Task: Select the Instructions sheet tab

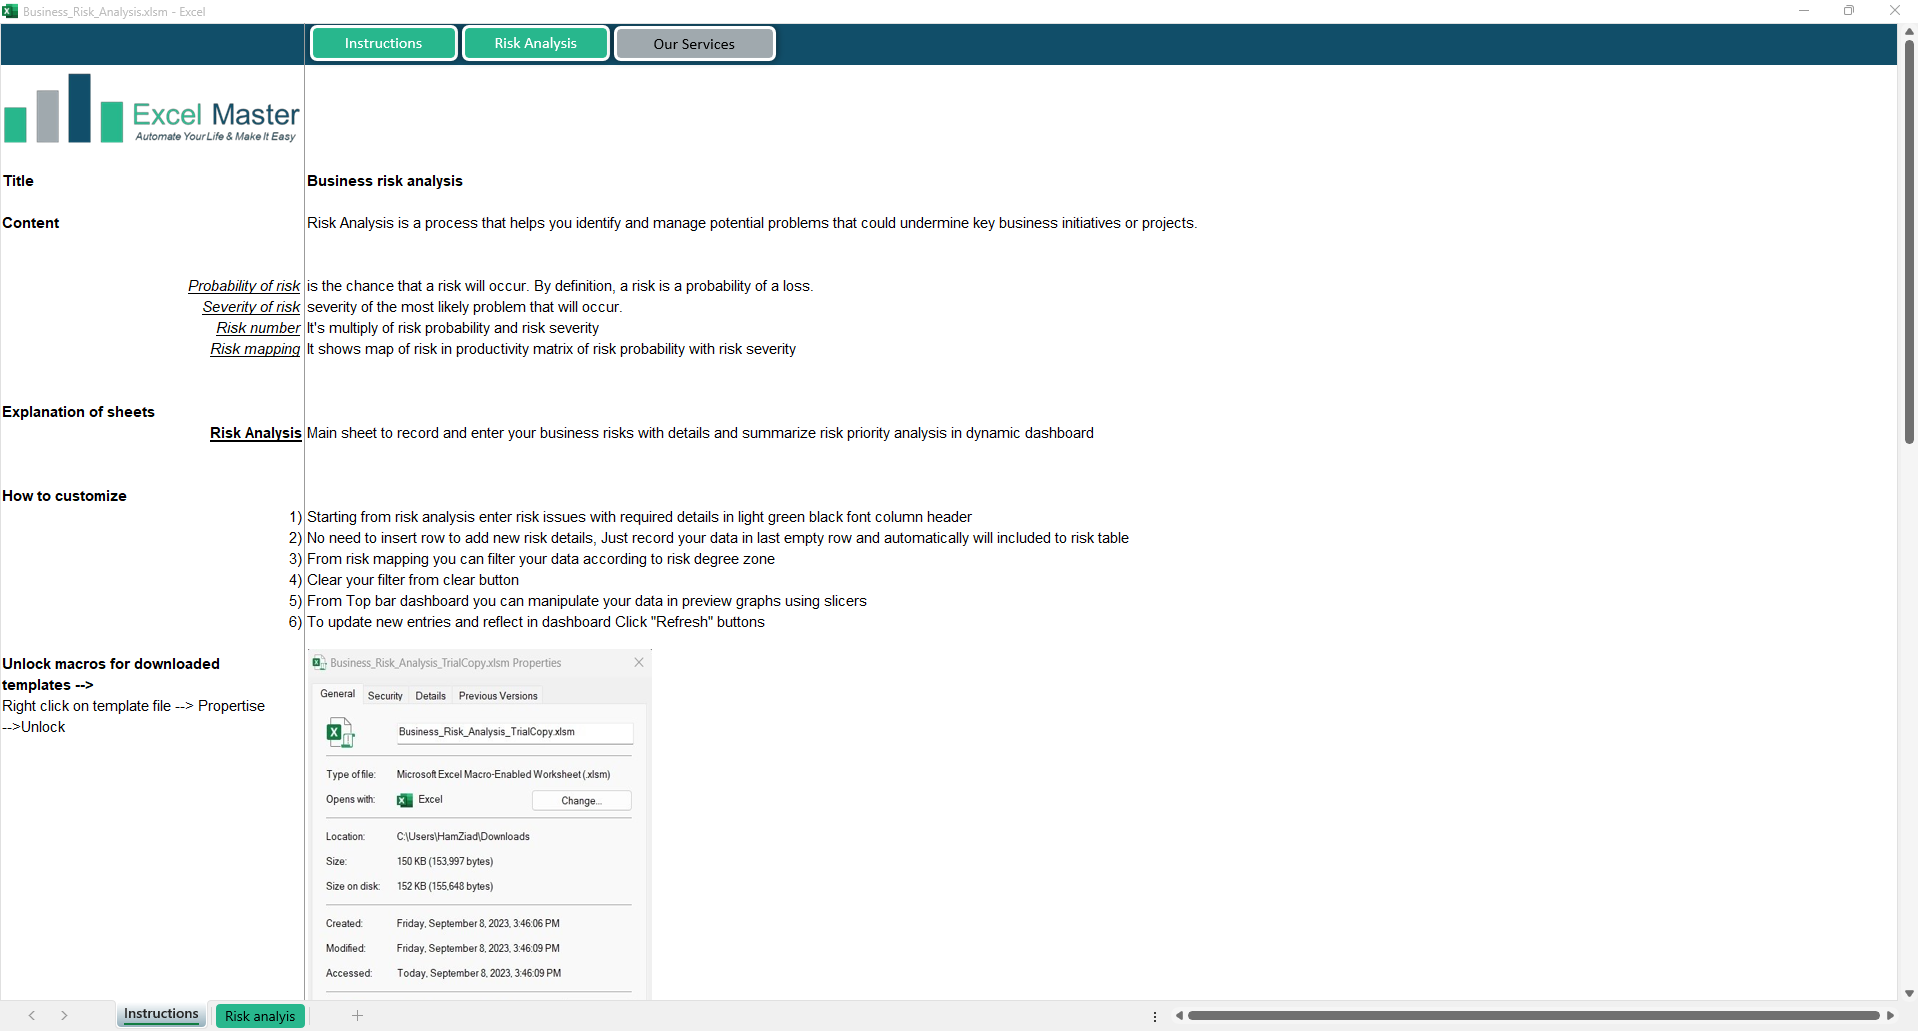Action: (x=161, y=1014)
